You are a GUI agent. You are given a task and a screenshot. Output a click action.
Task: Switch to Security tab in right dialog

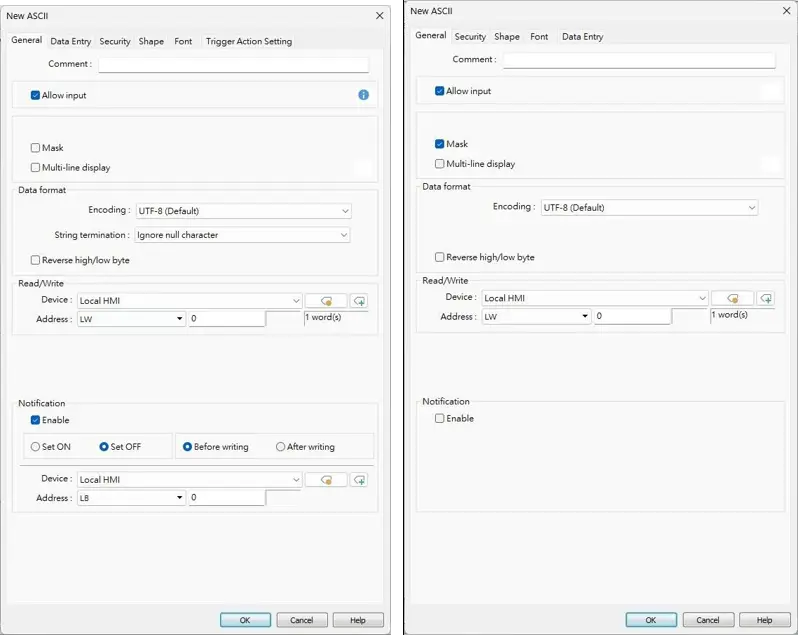tap(470, 37)
